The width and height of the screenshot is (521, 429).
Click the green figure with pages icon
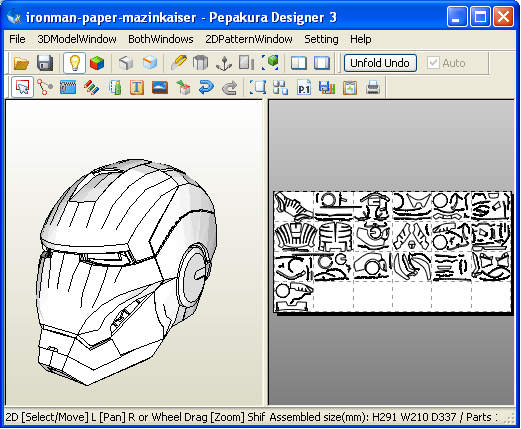(x=115, y=88)
